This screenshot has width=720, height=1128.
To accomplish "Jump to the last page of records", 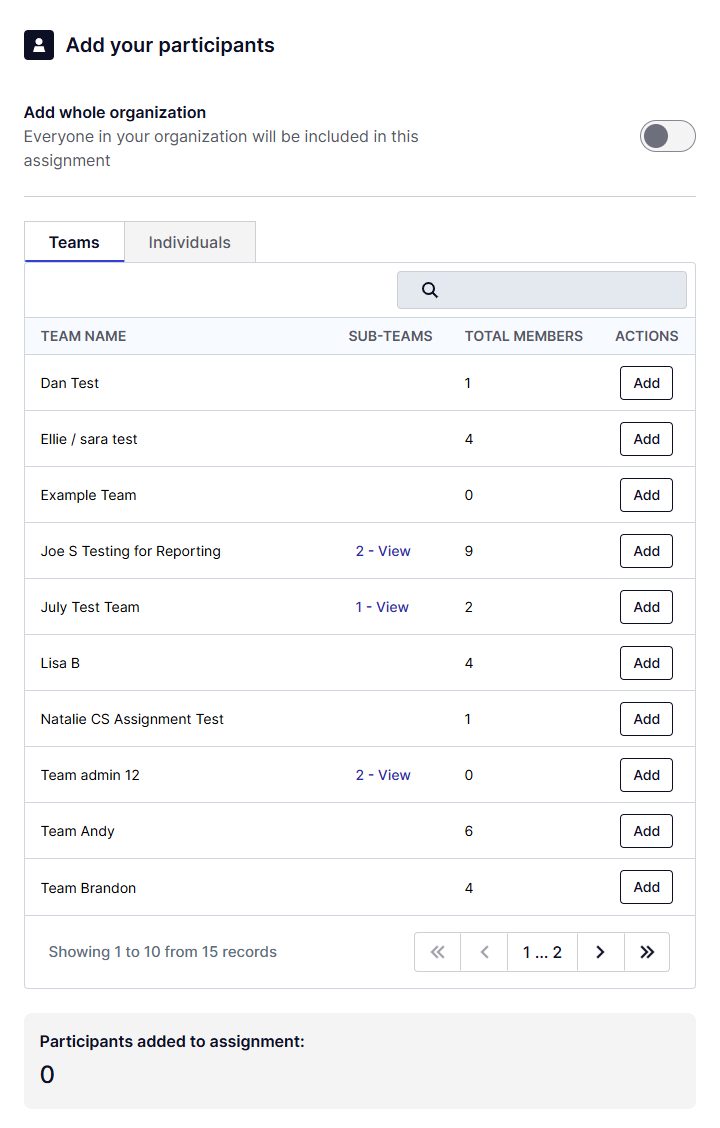I will click(647, 952).
